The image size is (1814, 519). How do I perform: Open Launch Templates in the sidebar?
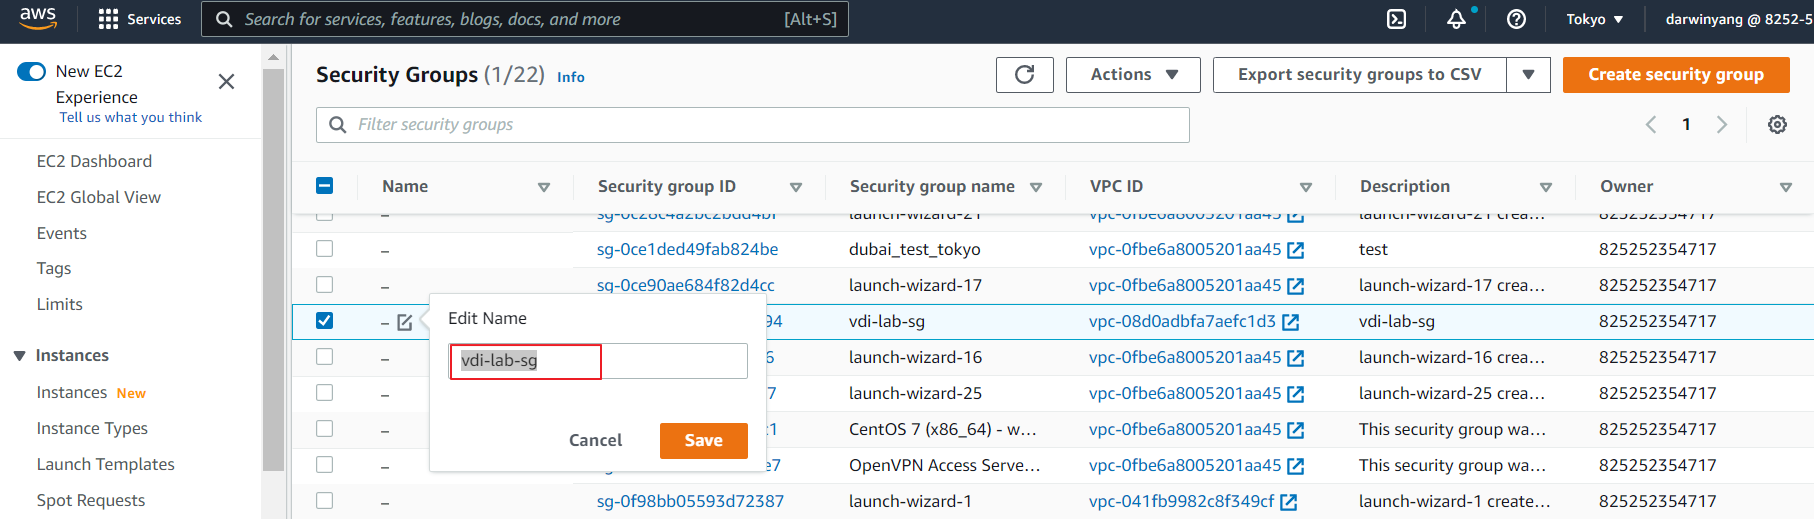105,464
